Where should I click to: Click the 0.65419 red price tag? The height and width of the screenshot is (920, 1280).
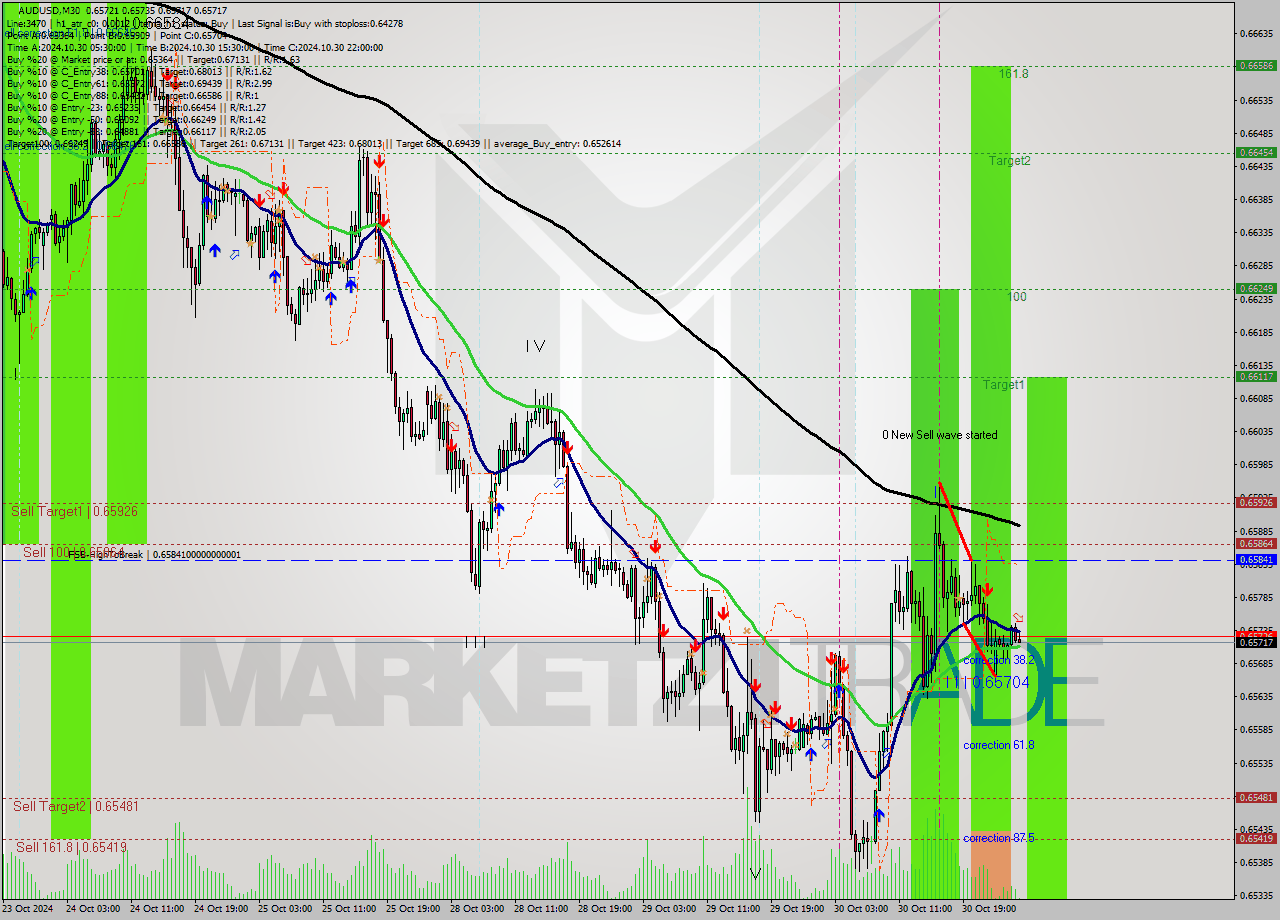coord(1256,838)
